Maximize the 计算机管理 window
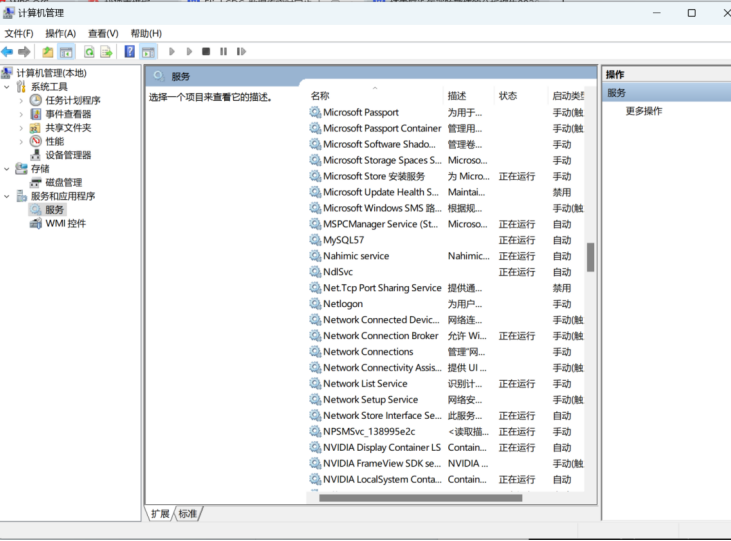Viewport: 731px width, 541px height. 692,13
